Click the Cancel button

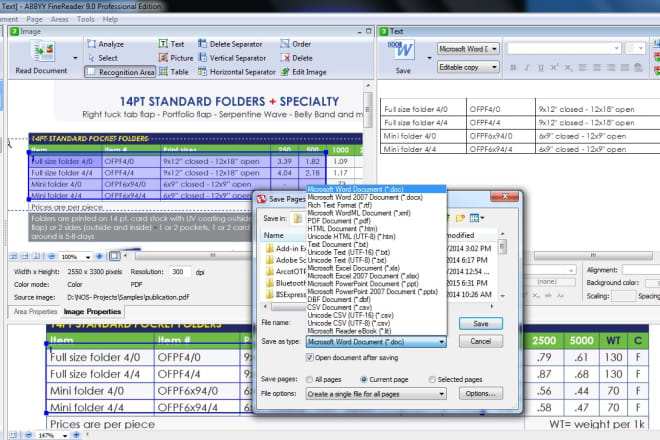click(480, 341)
